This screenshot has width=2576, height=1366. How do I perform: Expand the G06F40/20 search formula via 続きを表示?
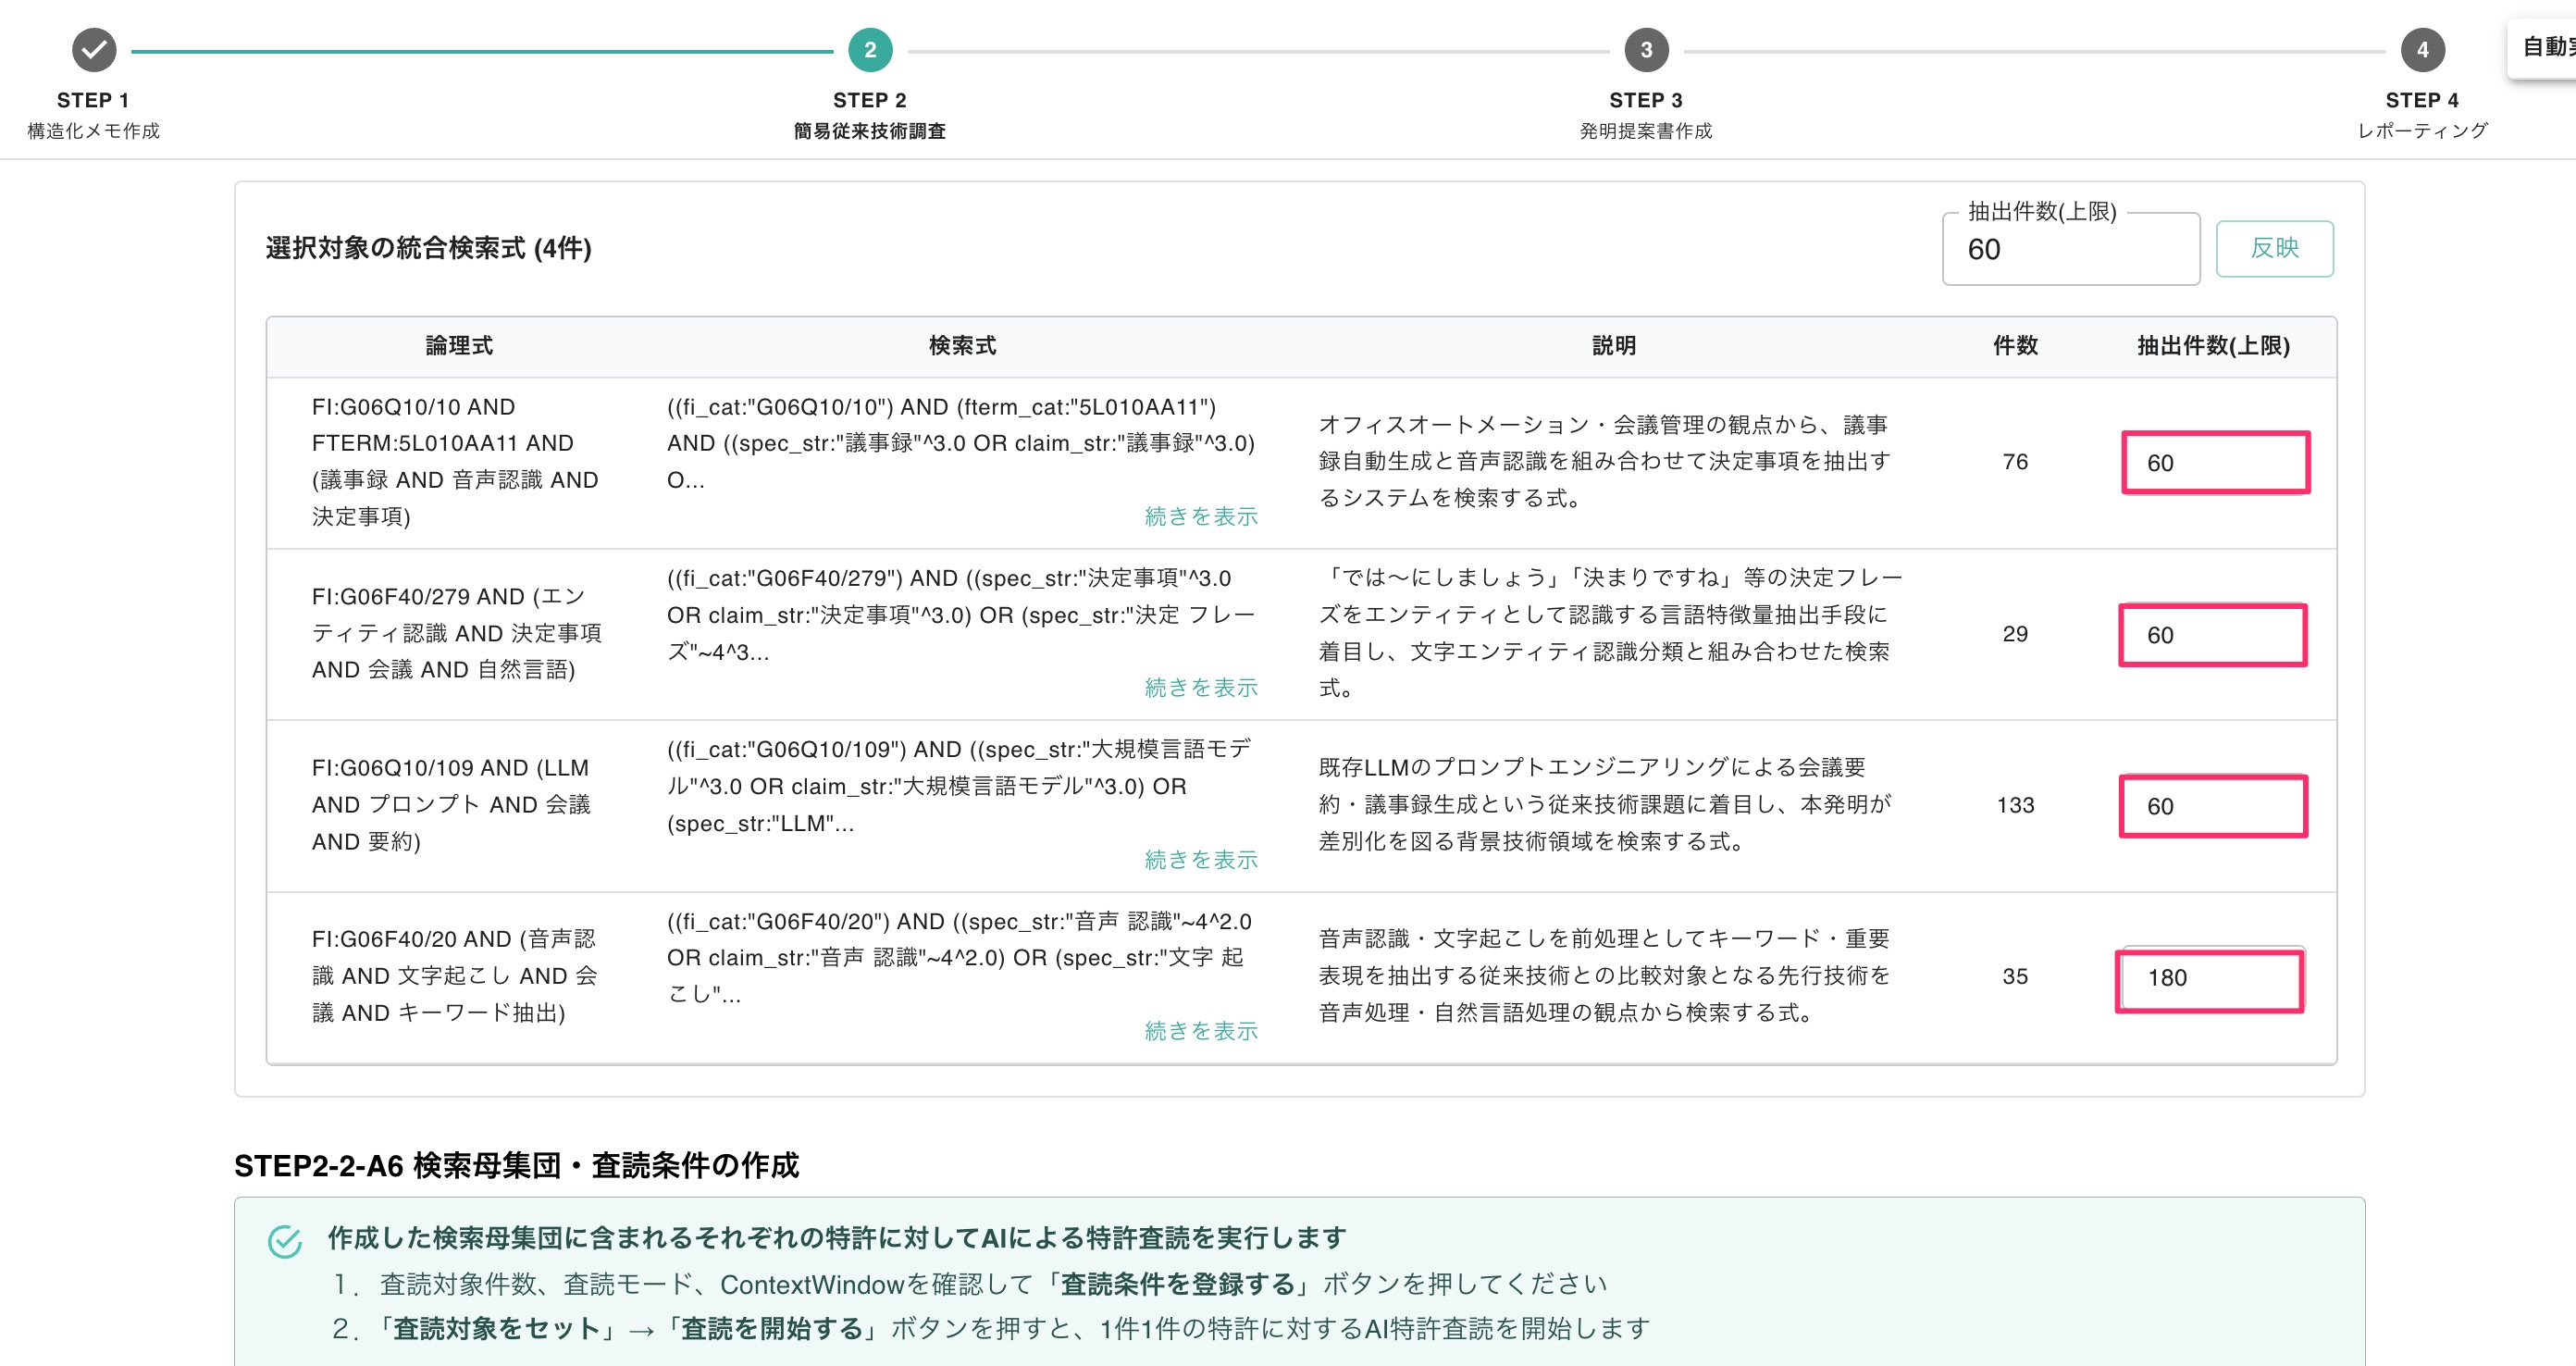pyautogui.click(x=1201, y=1030)
